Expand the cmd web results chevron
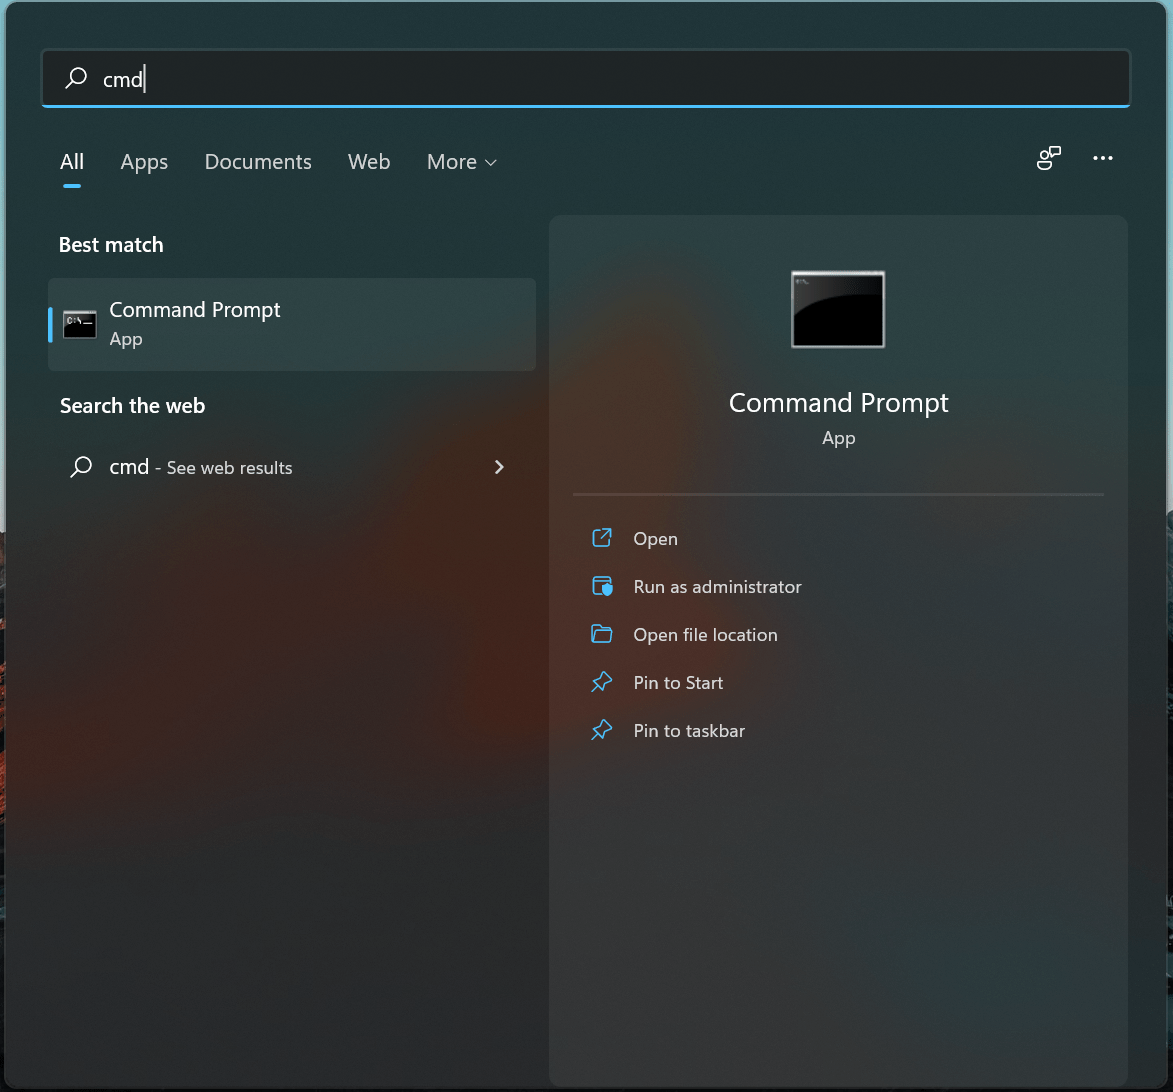 pyautogui.click(x=498, y=467)
